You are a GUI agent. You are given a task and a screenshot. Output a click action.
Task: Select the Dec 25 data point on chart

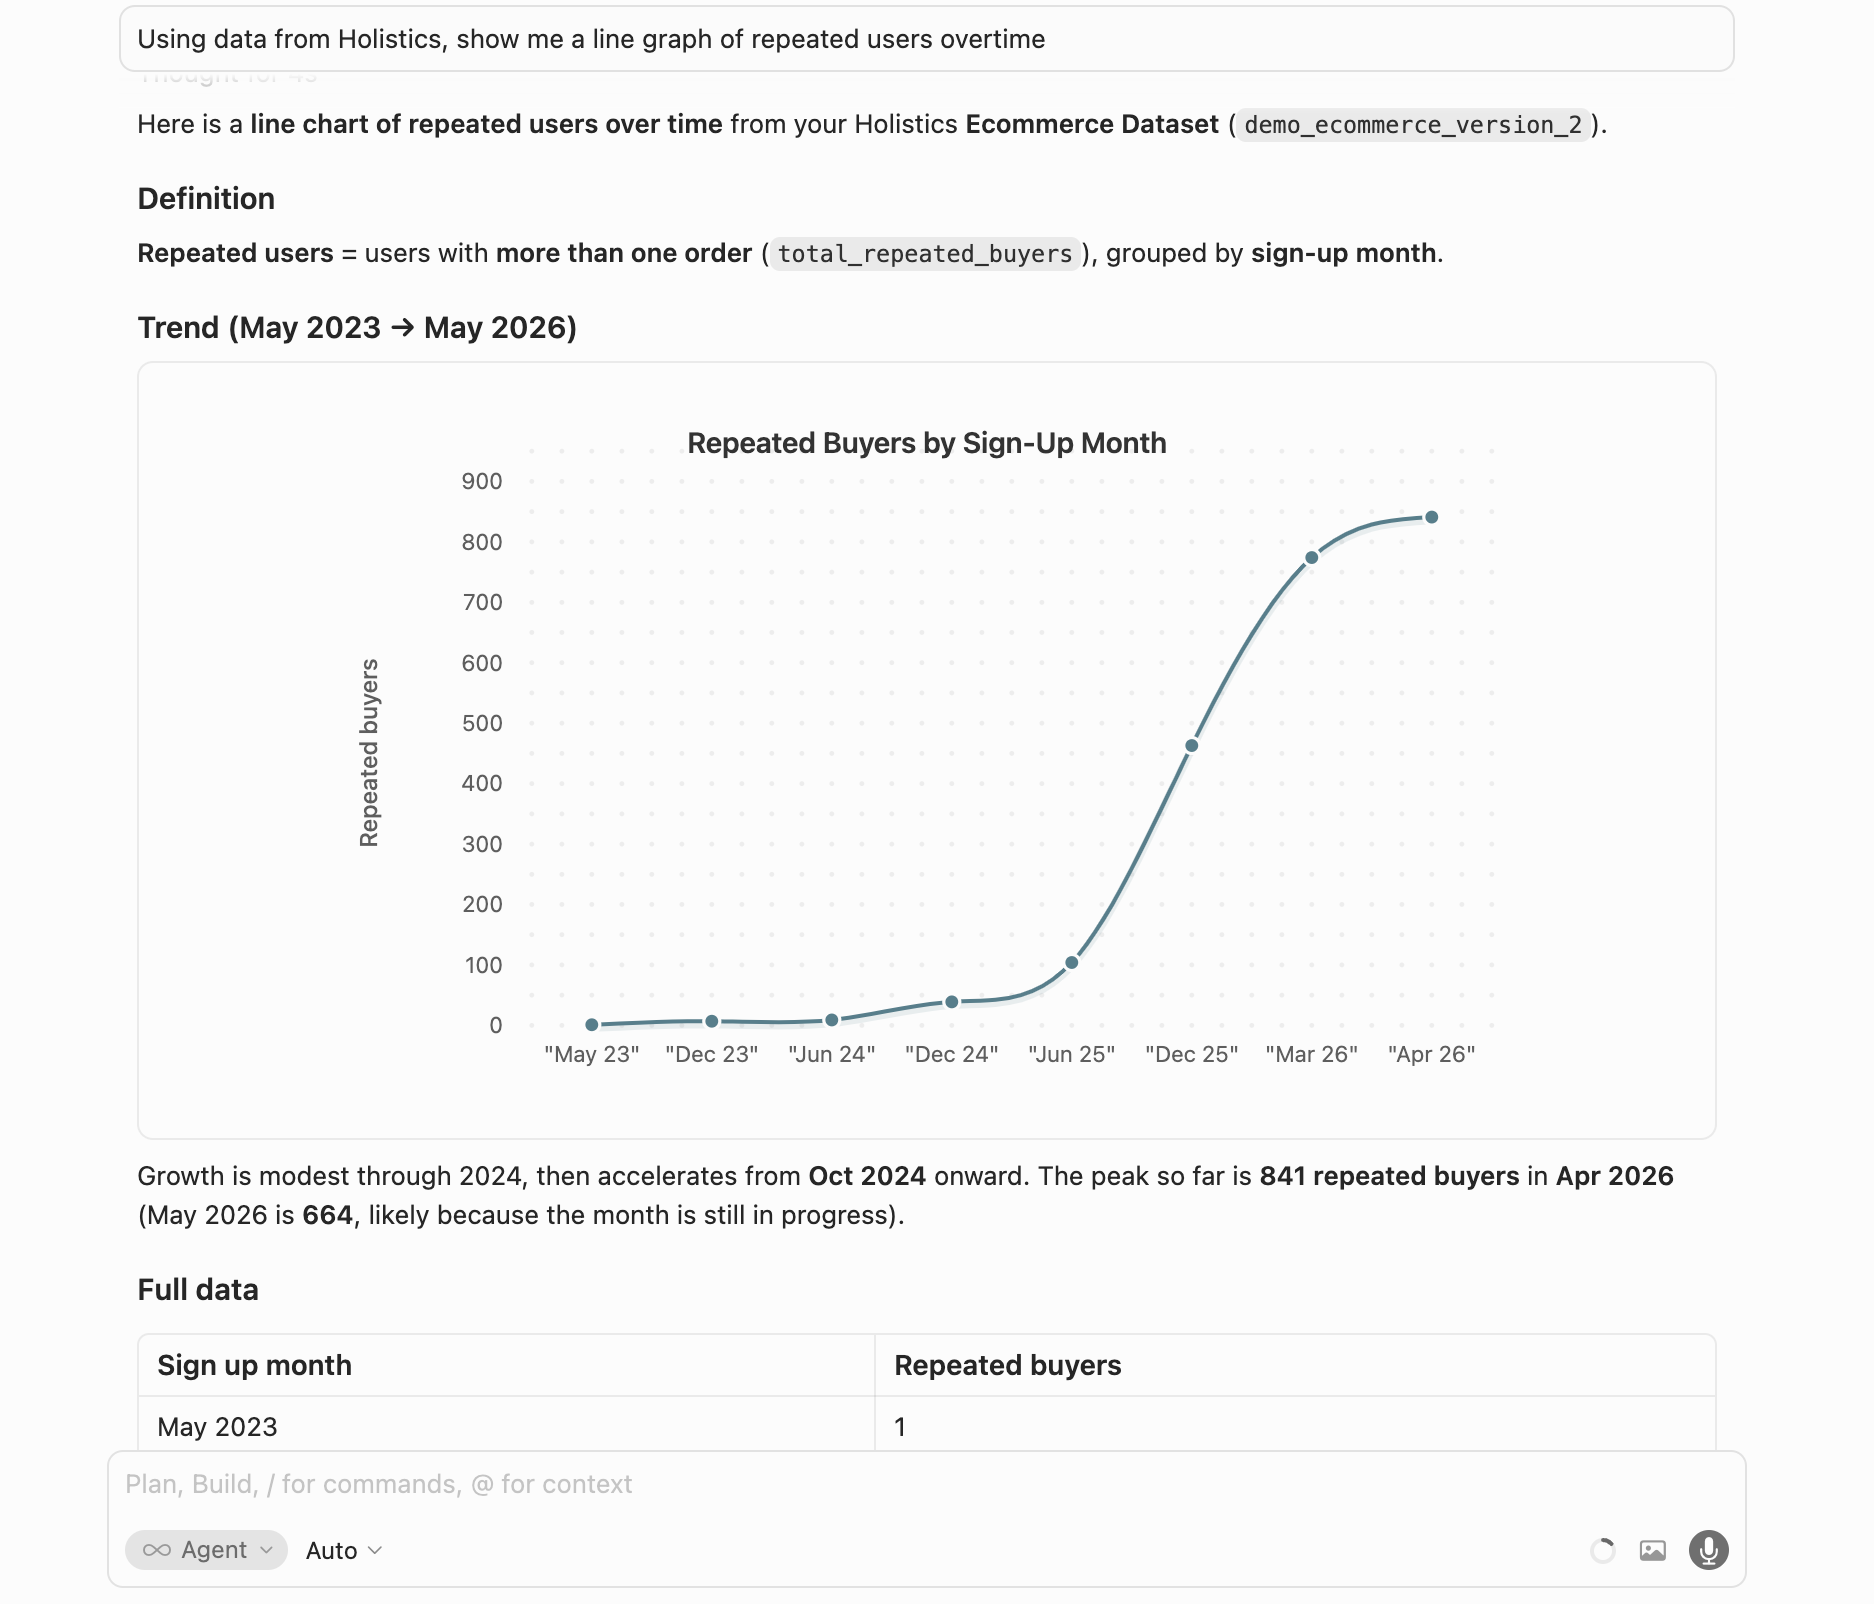[x=1192, y=746]
